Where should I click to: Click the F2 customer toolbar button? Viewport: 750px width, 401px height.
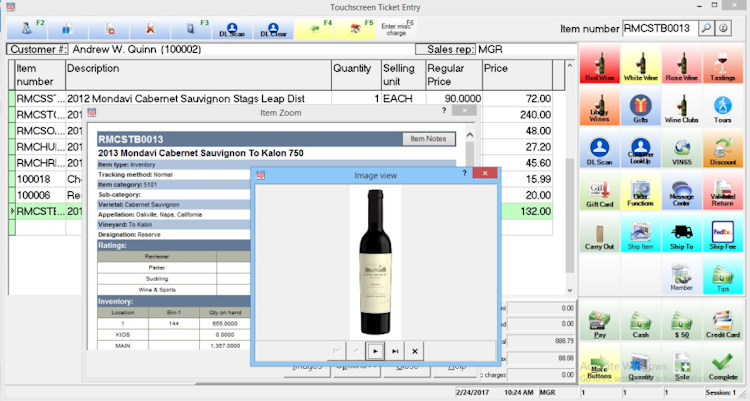[x=27, y=29]
